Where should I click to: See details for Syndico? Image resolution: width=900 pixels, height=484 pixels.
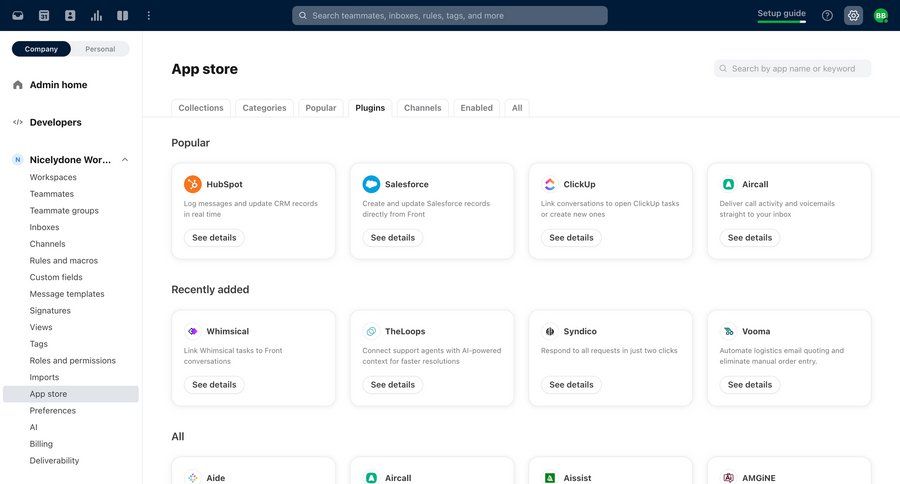tap(571, 385)
